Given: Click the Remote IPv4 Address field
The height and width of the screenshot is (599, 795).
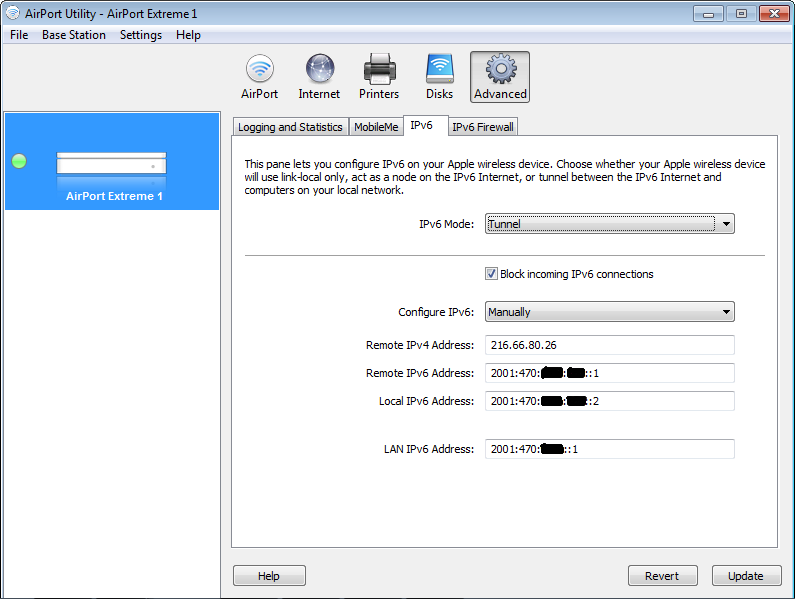Looking at the screenshot, I should pos(609,345).
